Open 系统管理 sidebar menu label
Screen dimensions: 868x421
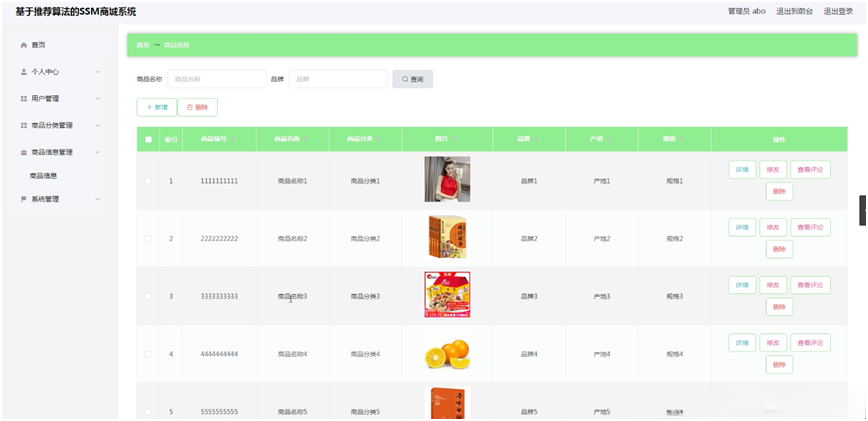click(x=45, y=199)
